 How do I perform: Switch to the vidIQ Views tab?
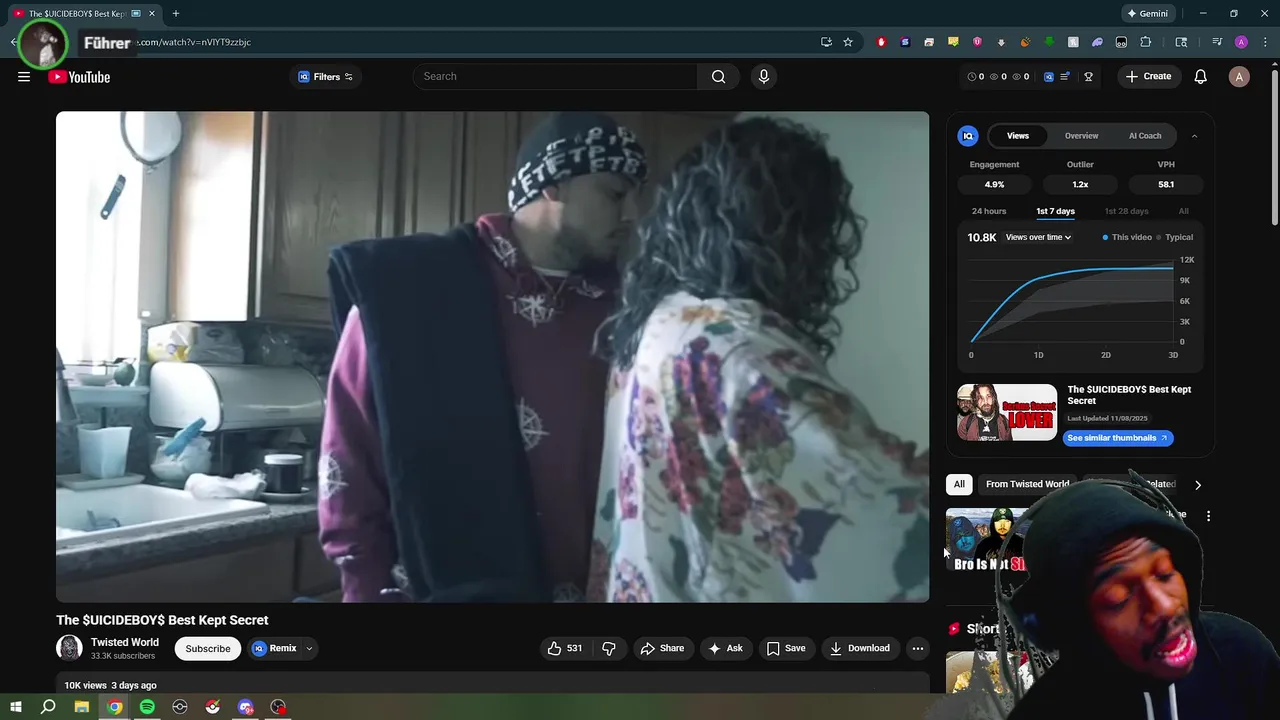tap(1017, 136)
